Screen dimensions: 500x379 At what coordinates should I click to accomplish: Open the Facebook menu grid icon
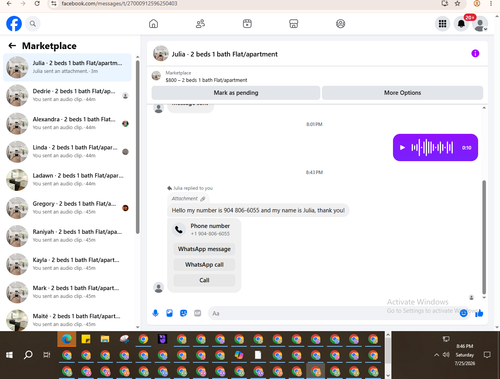pyautogui.click(x=442, y=24)
